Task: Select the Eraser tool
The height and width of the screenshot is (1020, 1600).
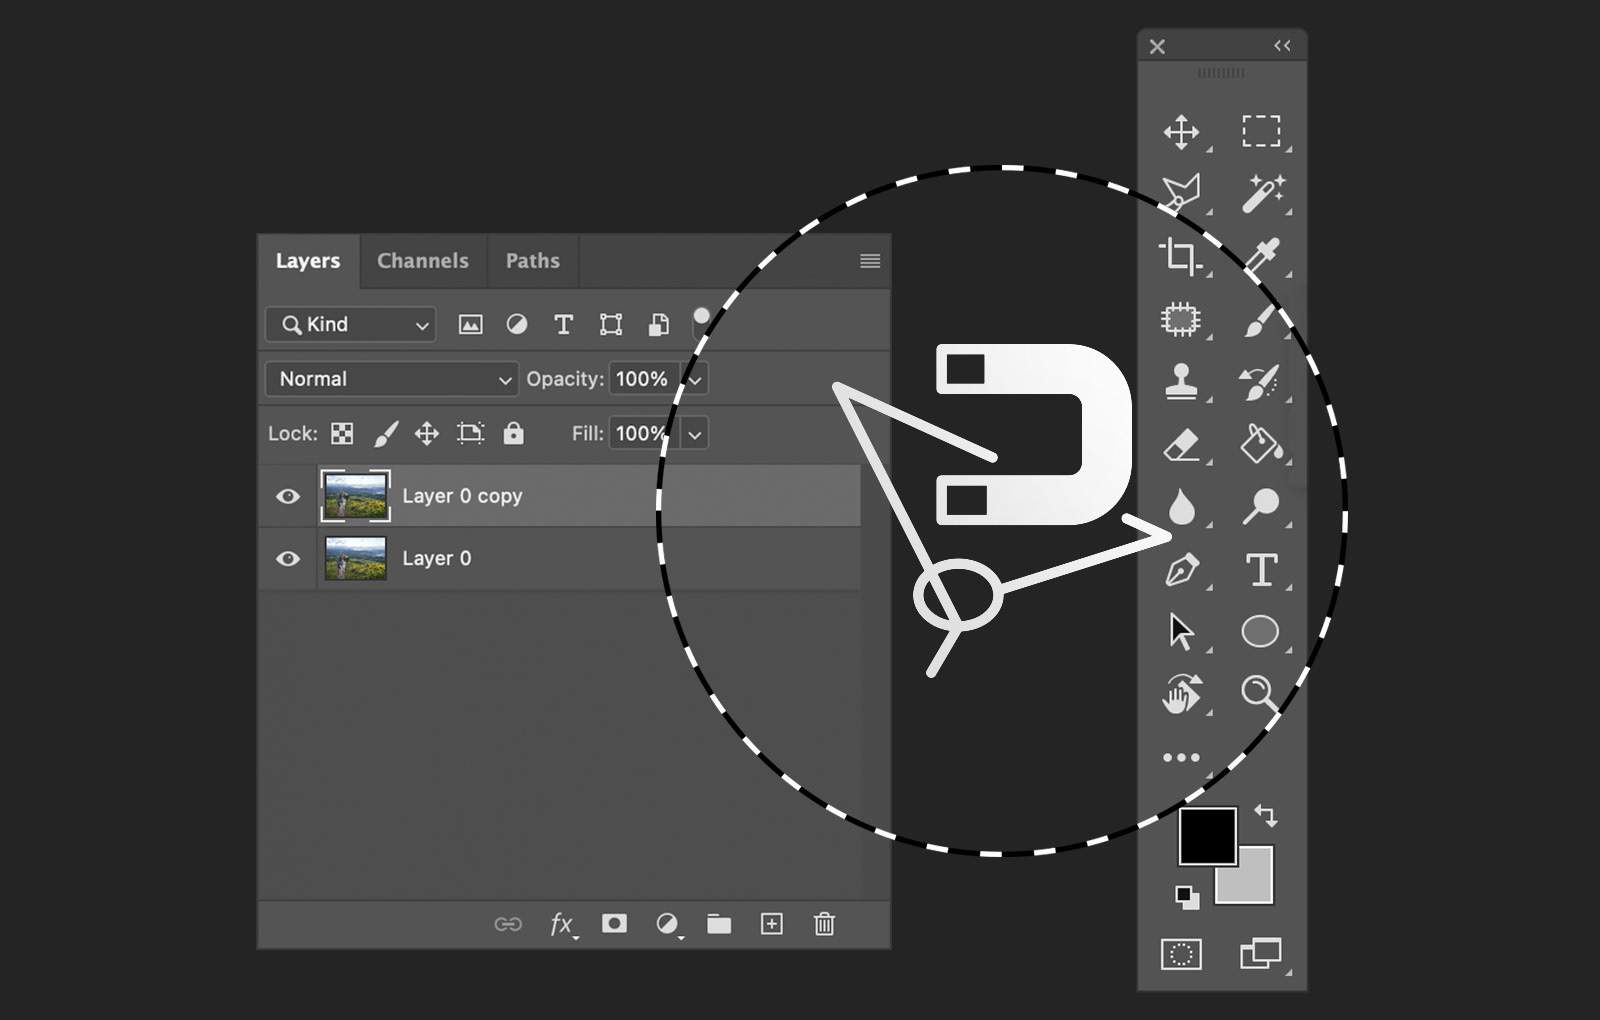Action: (x=1181, y=444)
